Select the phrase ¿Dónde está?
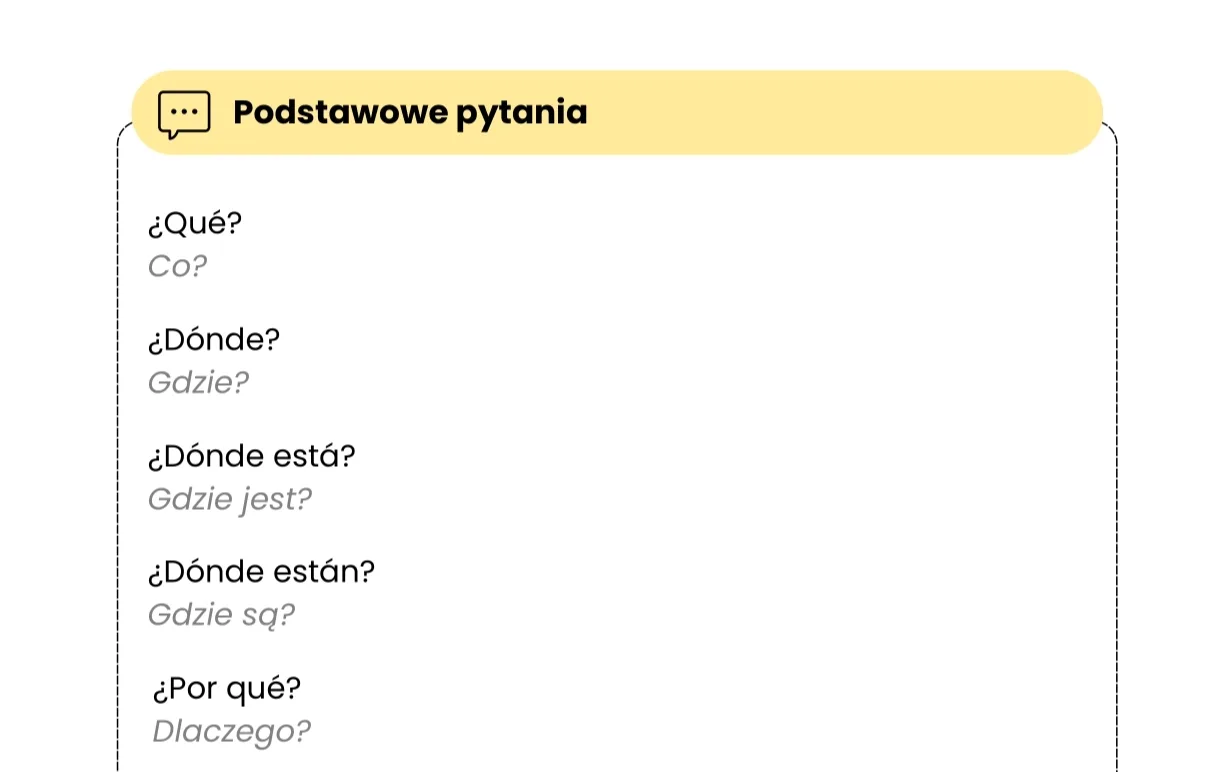The width and height of the screenshot is (1220, 772). 252,456
